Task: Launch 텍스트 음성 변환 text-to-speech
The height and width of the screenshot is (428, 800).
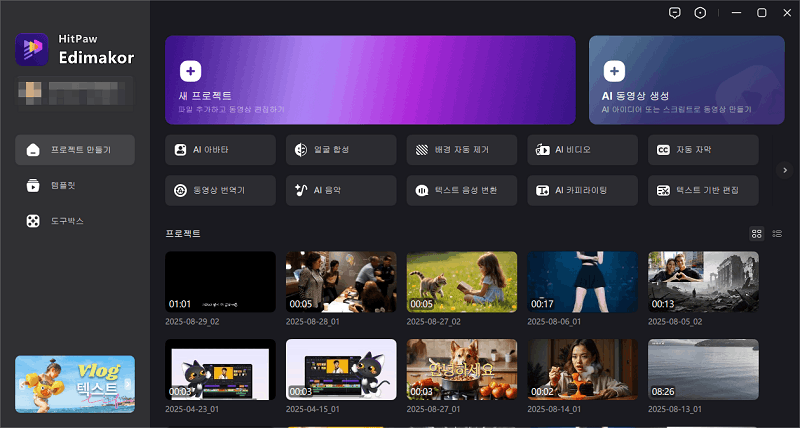Action: [462, 190]
